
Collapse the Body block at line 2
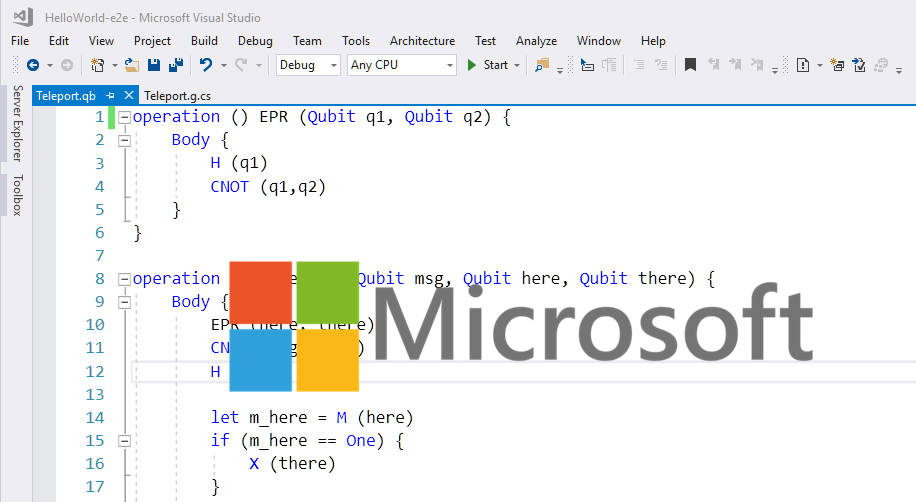(x=124, y=140)
